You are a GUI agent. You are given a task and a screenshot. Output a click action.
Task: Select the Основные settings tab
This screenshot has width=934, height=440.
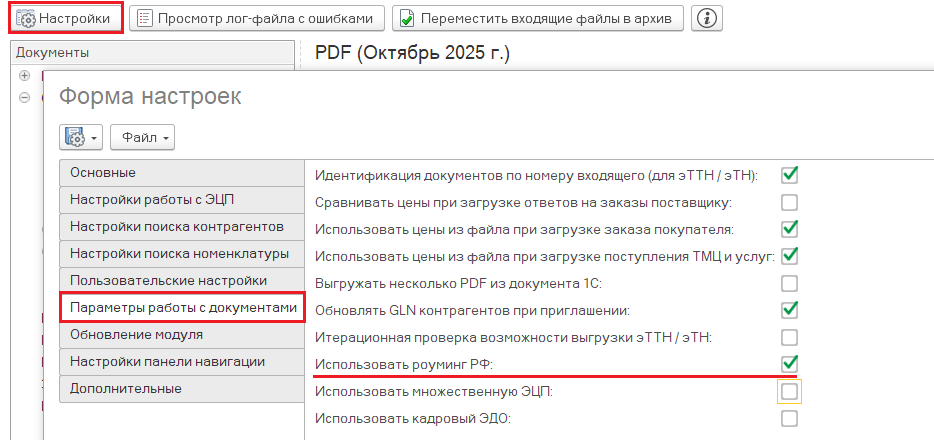pos(180,172)
